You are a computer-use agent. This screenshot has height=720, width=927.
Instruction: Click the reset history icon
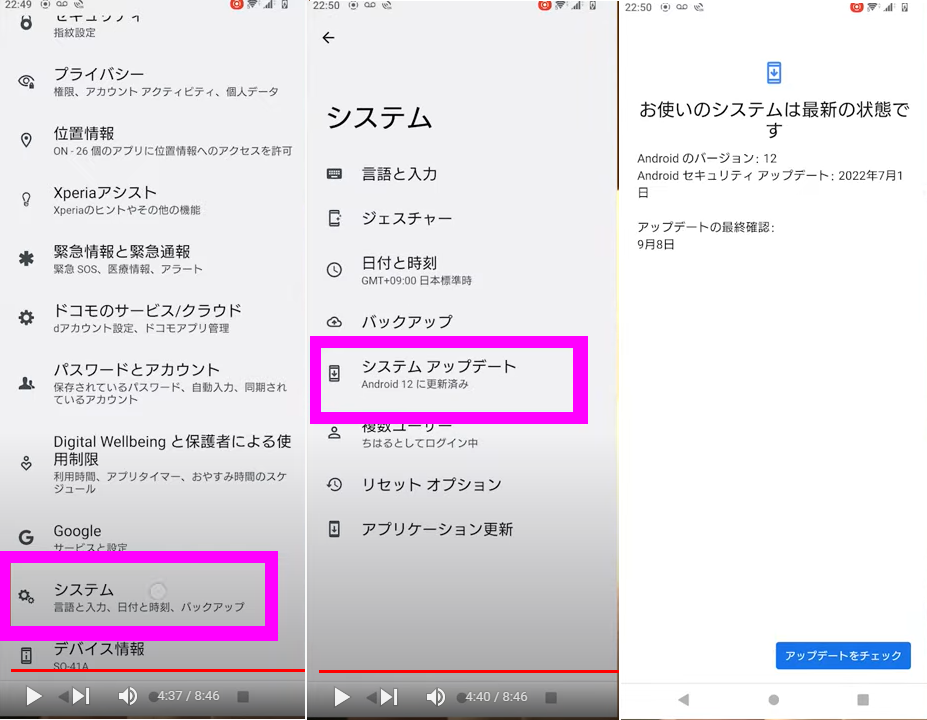click(334, 485)
